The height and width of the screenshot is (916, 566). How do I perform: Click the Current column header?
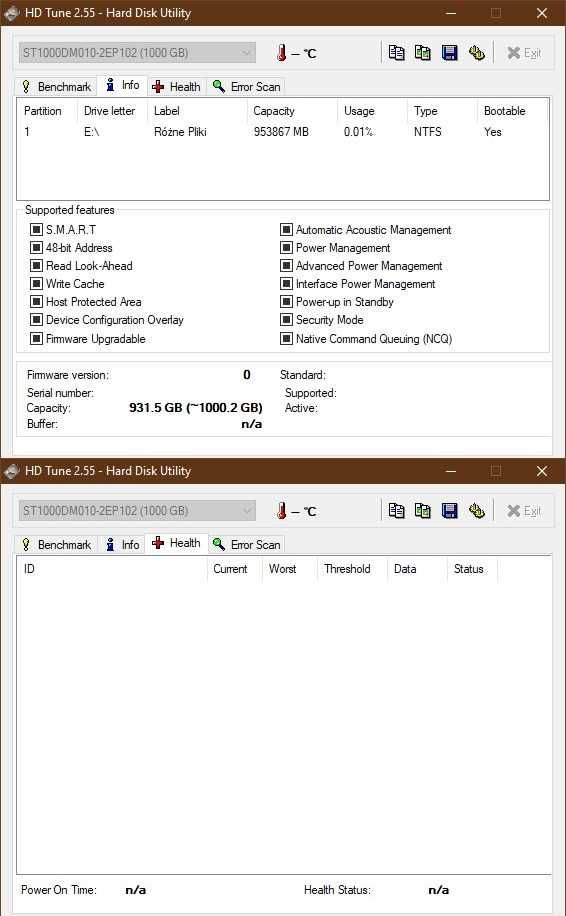235,569
